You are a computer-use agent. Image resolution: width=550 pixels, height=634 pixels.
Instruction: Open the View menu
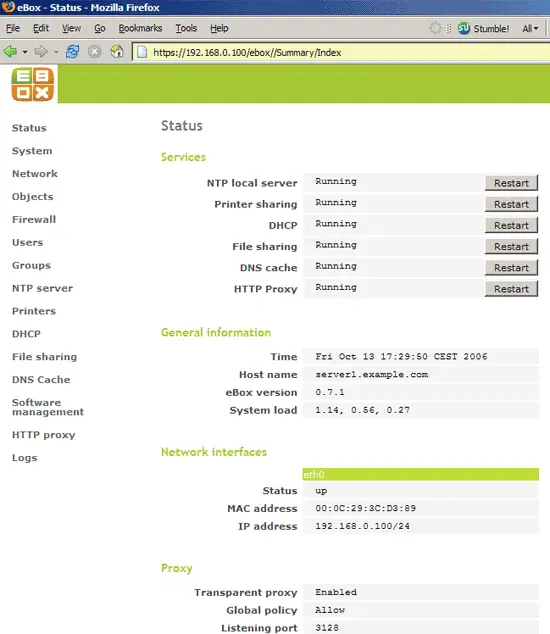point(71,28)
